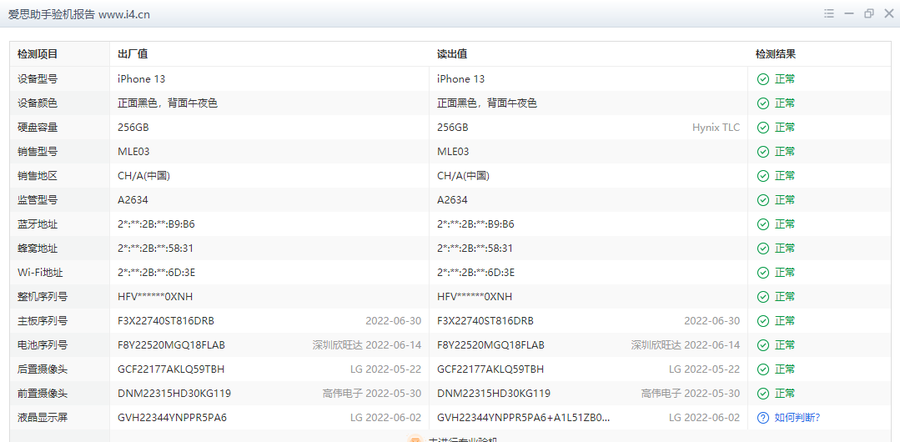The image size is (900, 442).
Task: Select the 后置摄像头 row label
Action: (x=42, y=369)
